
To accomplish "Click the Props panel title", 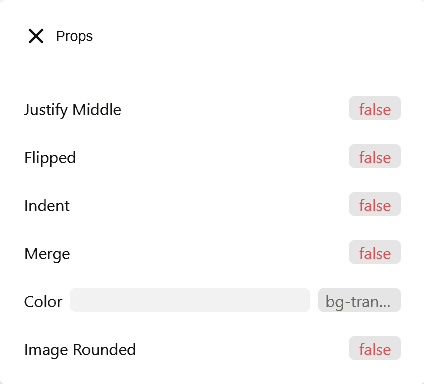I will tap(74, 36).
